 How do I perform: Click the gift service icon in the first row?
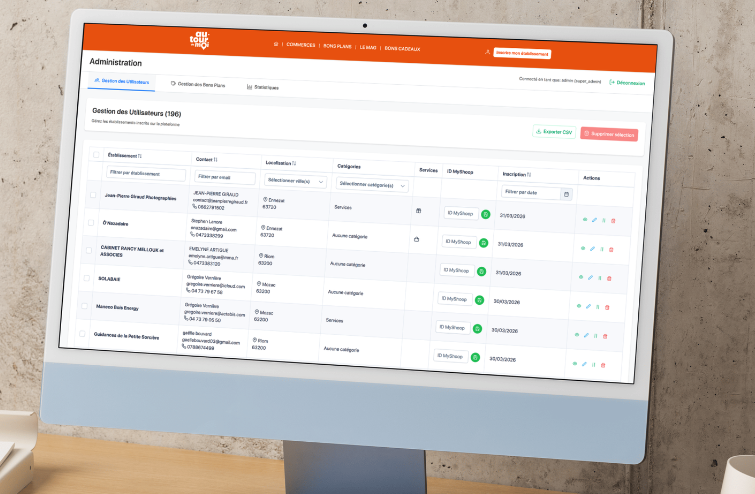[418, 211]
